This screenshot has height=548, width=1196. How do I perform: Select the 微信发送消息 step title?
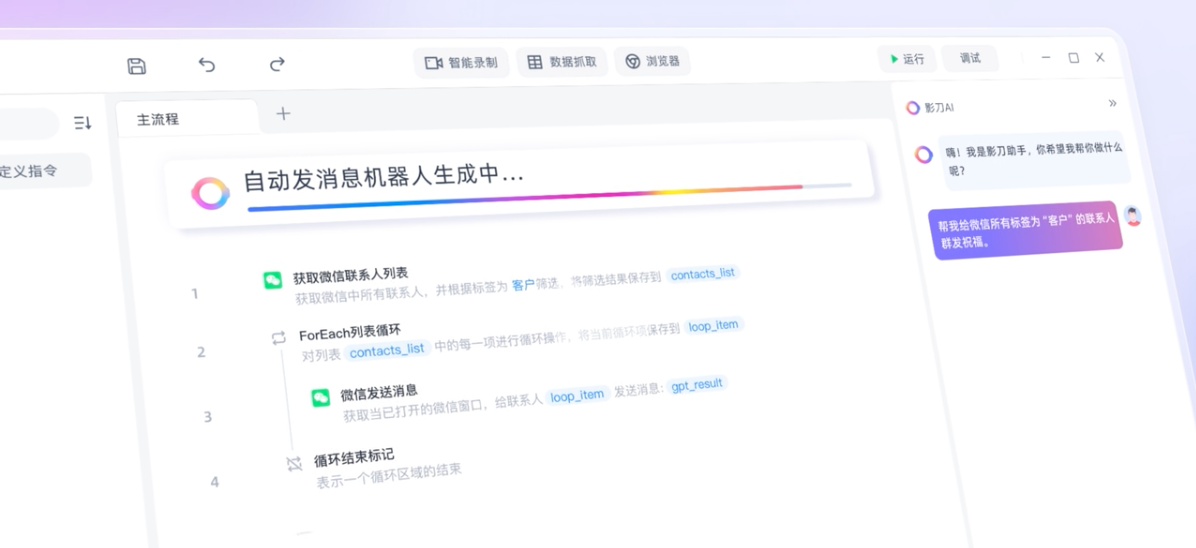378,392
